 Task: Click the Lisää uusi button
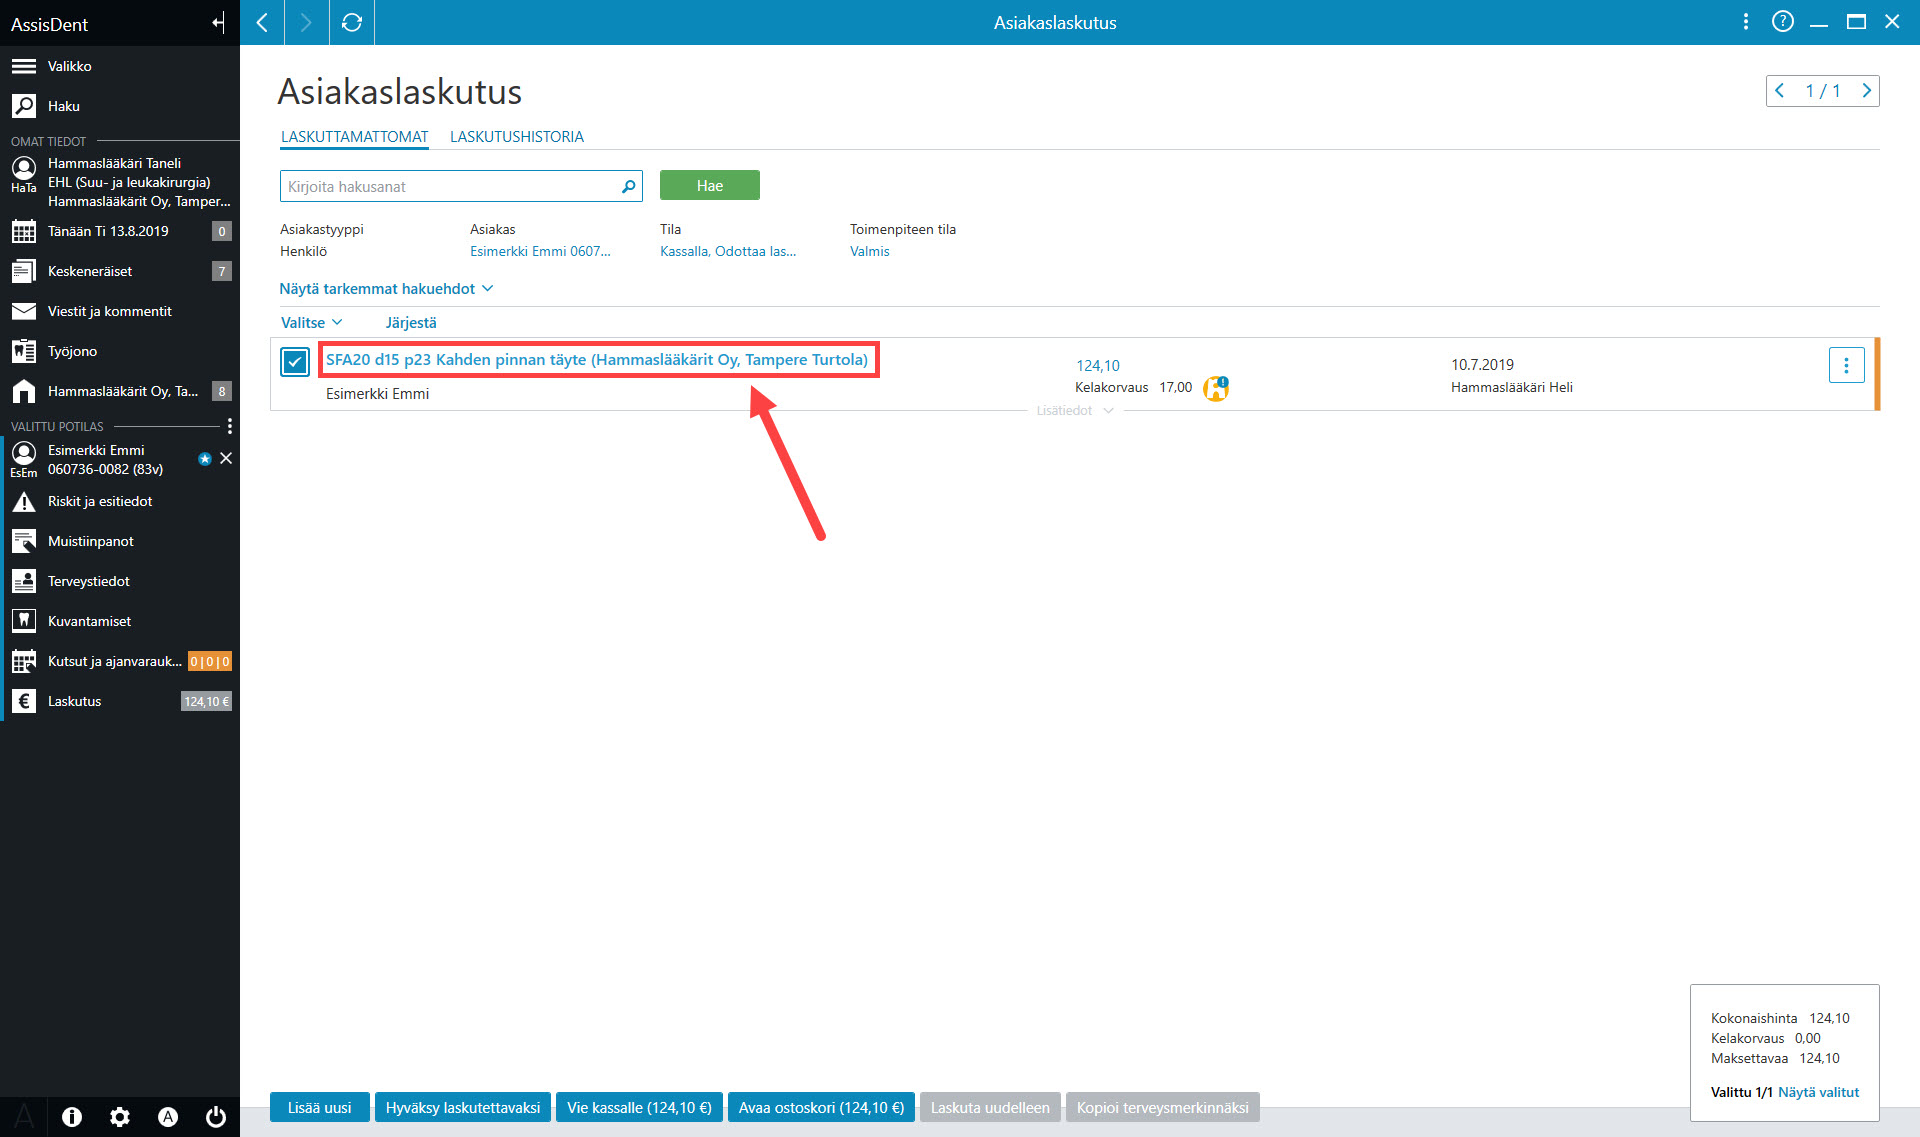319,1107
